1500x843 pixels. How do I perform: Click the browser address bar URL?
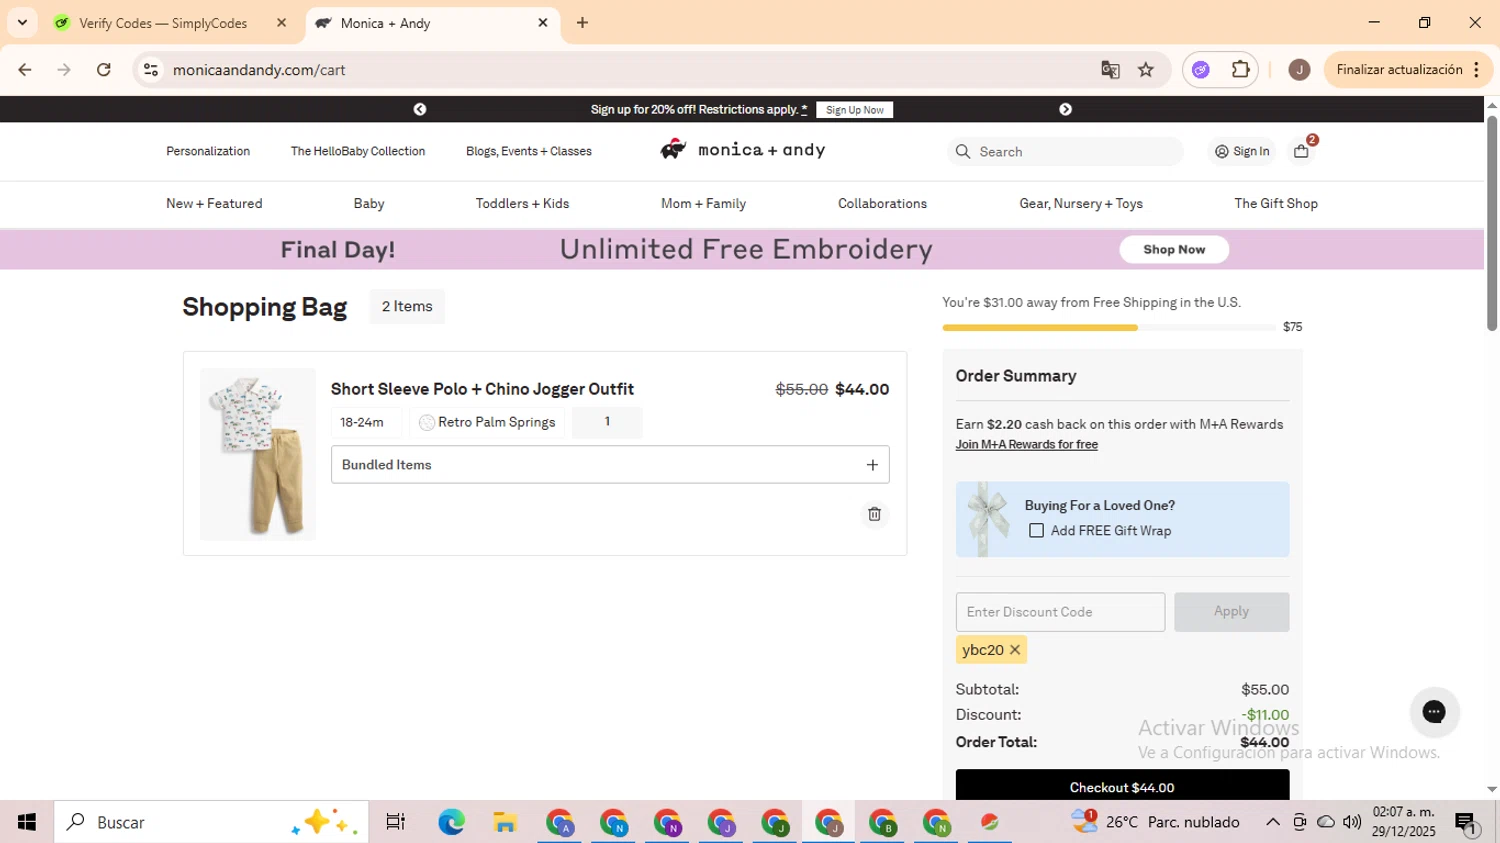pyautogui.click(x=258, y=70)
